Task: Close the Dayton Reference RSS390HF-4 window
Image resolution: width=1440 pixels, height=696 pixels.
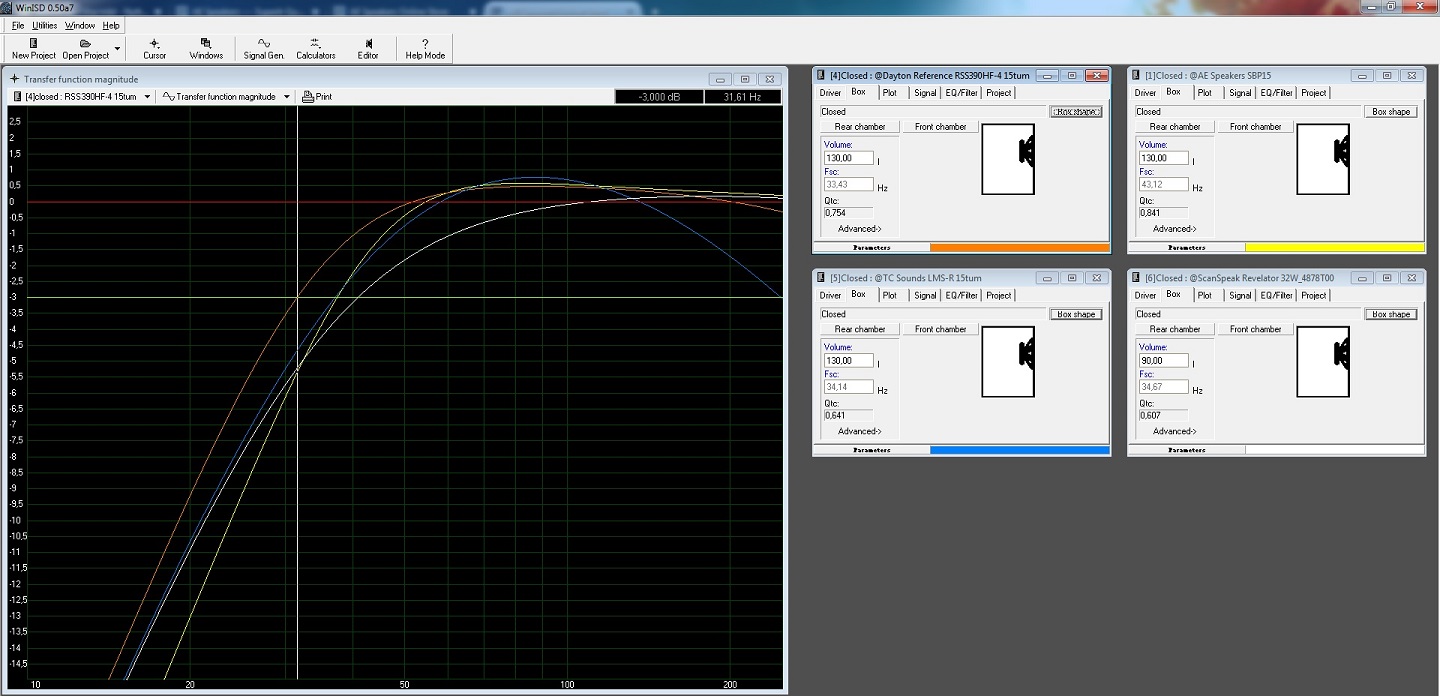Action: click(1097, 76)
